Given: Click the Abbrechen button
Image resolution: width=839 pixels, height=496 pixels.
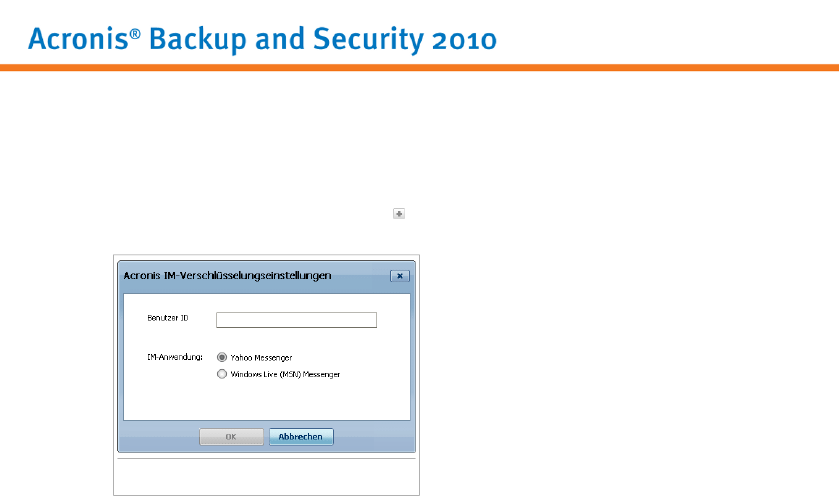Looking at the screenshot, I should pos(301,437).
